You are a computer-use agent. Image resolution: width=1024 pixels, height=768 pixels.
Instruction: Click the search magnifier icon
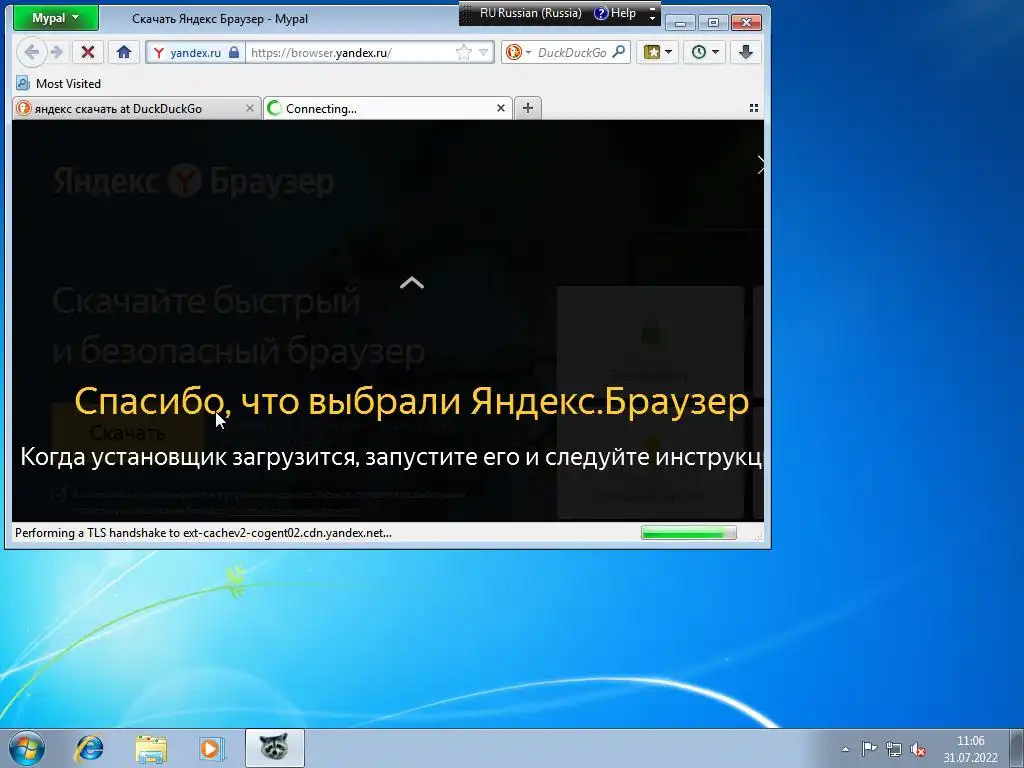coord(618,52)
